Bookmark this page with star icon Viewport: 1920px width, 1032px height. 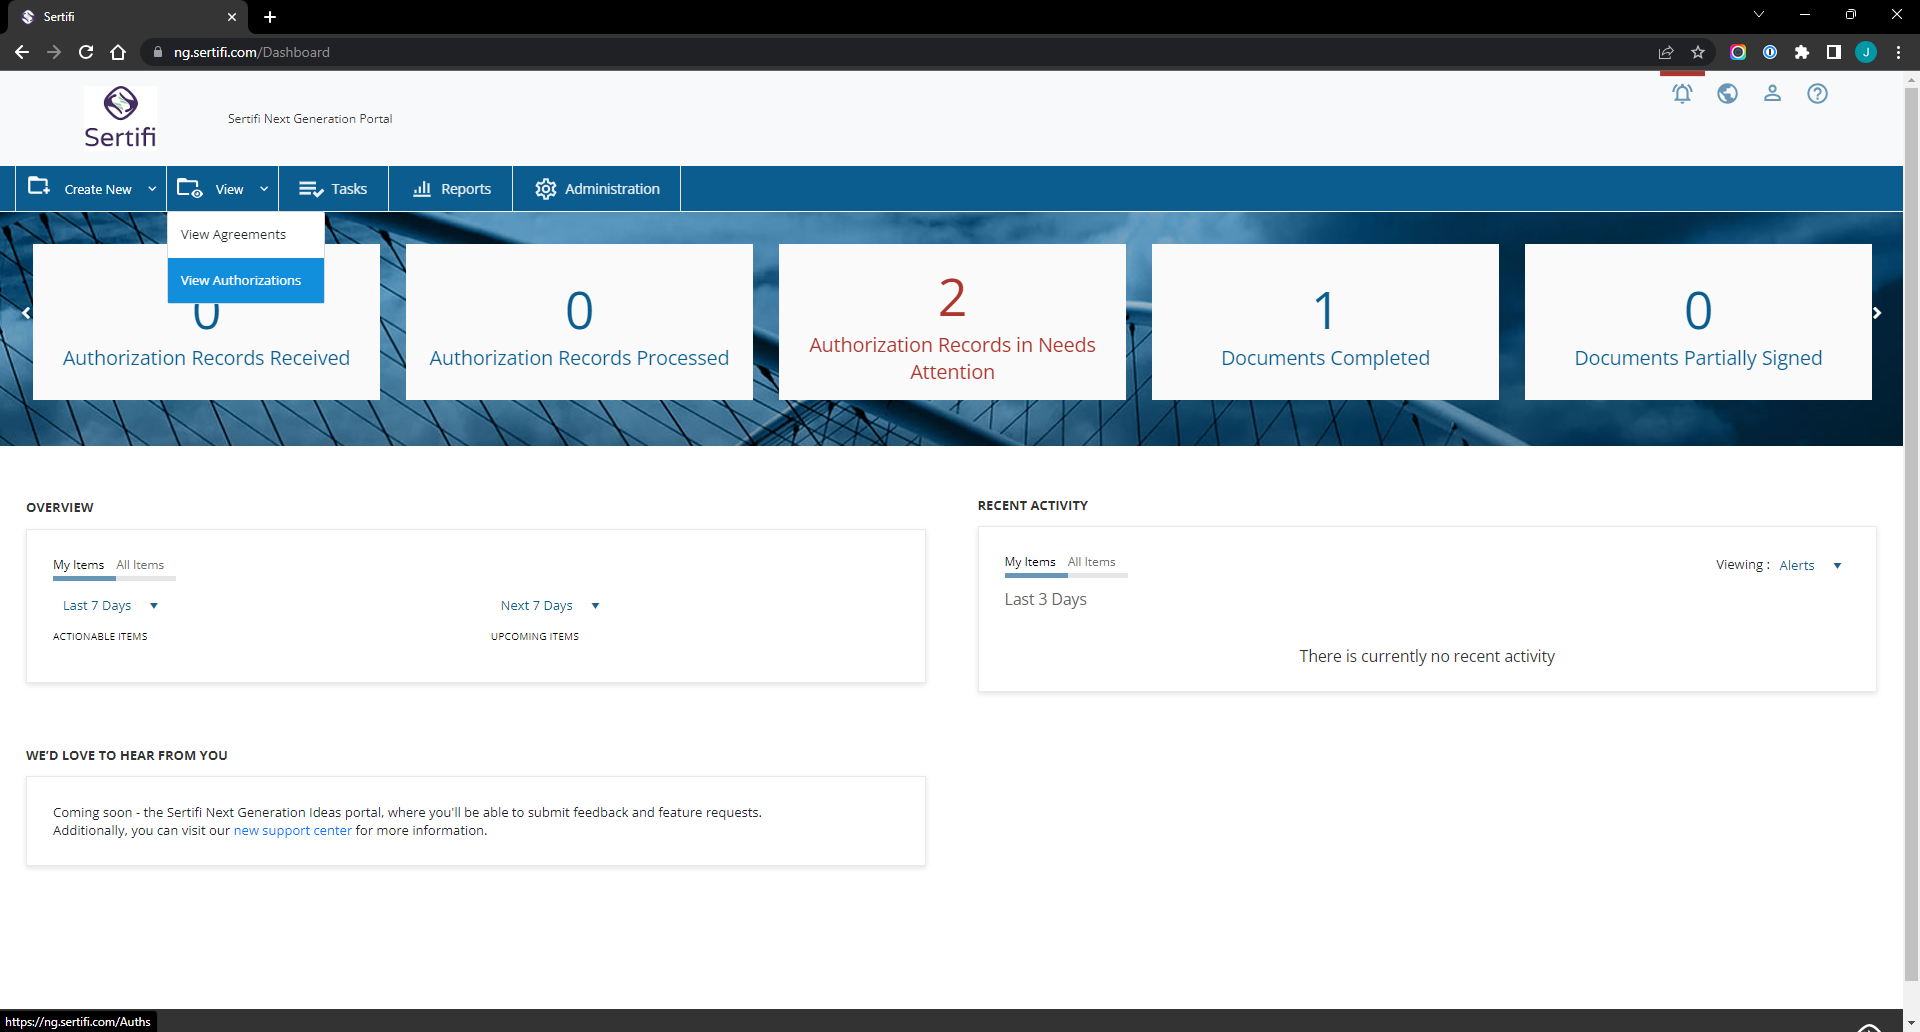point(1698,52)
